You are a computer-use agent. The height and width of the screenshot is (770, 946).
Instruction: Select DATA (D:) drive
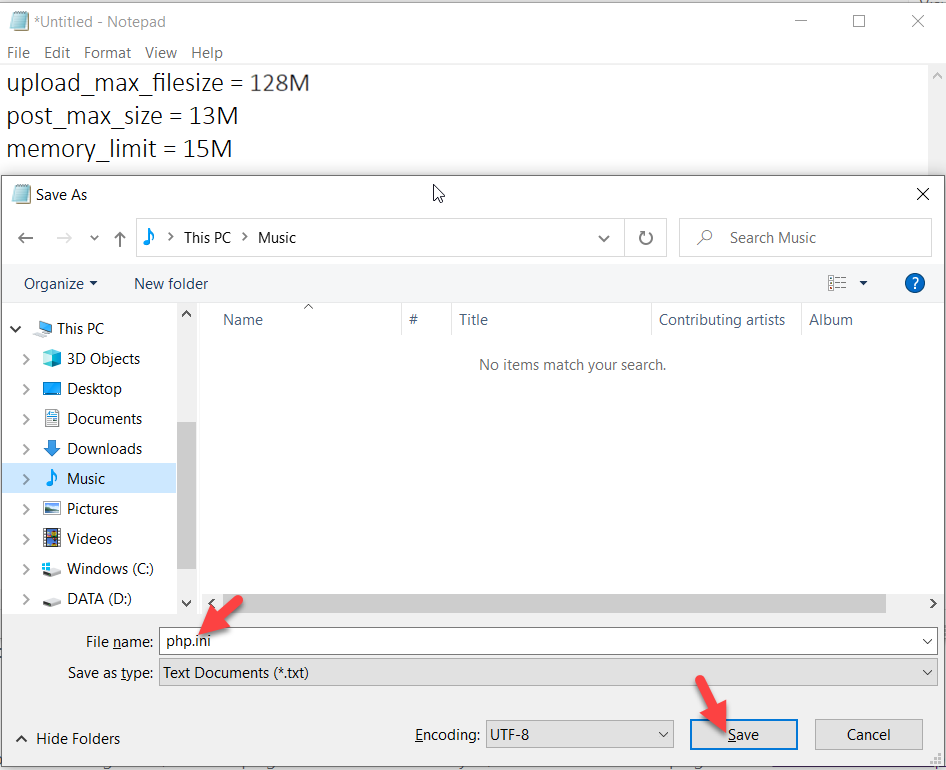coord(99,599)
